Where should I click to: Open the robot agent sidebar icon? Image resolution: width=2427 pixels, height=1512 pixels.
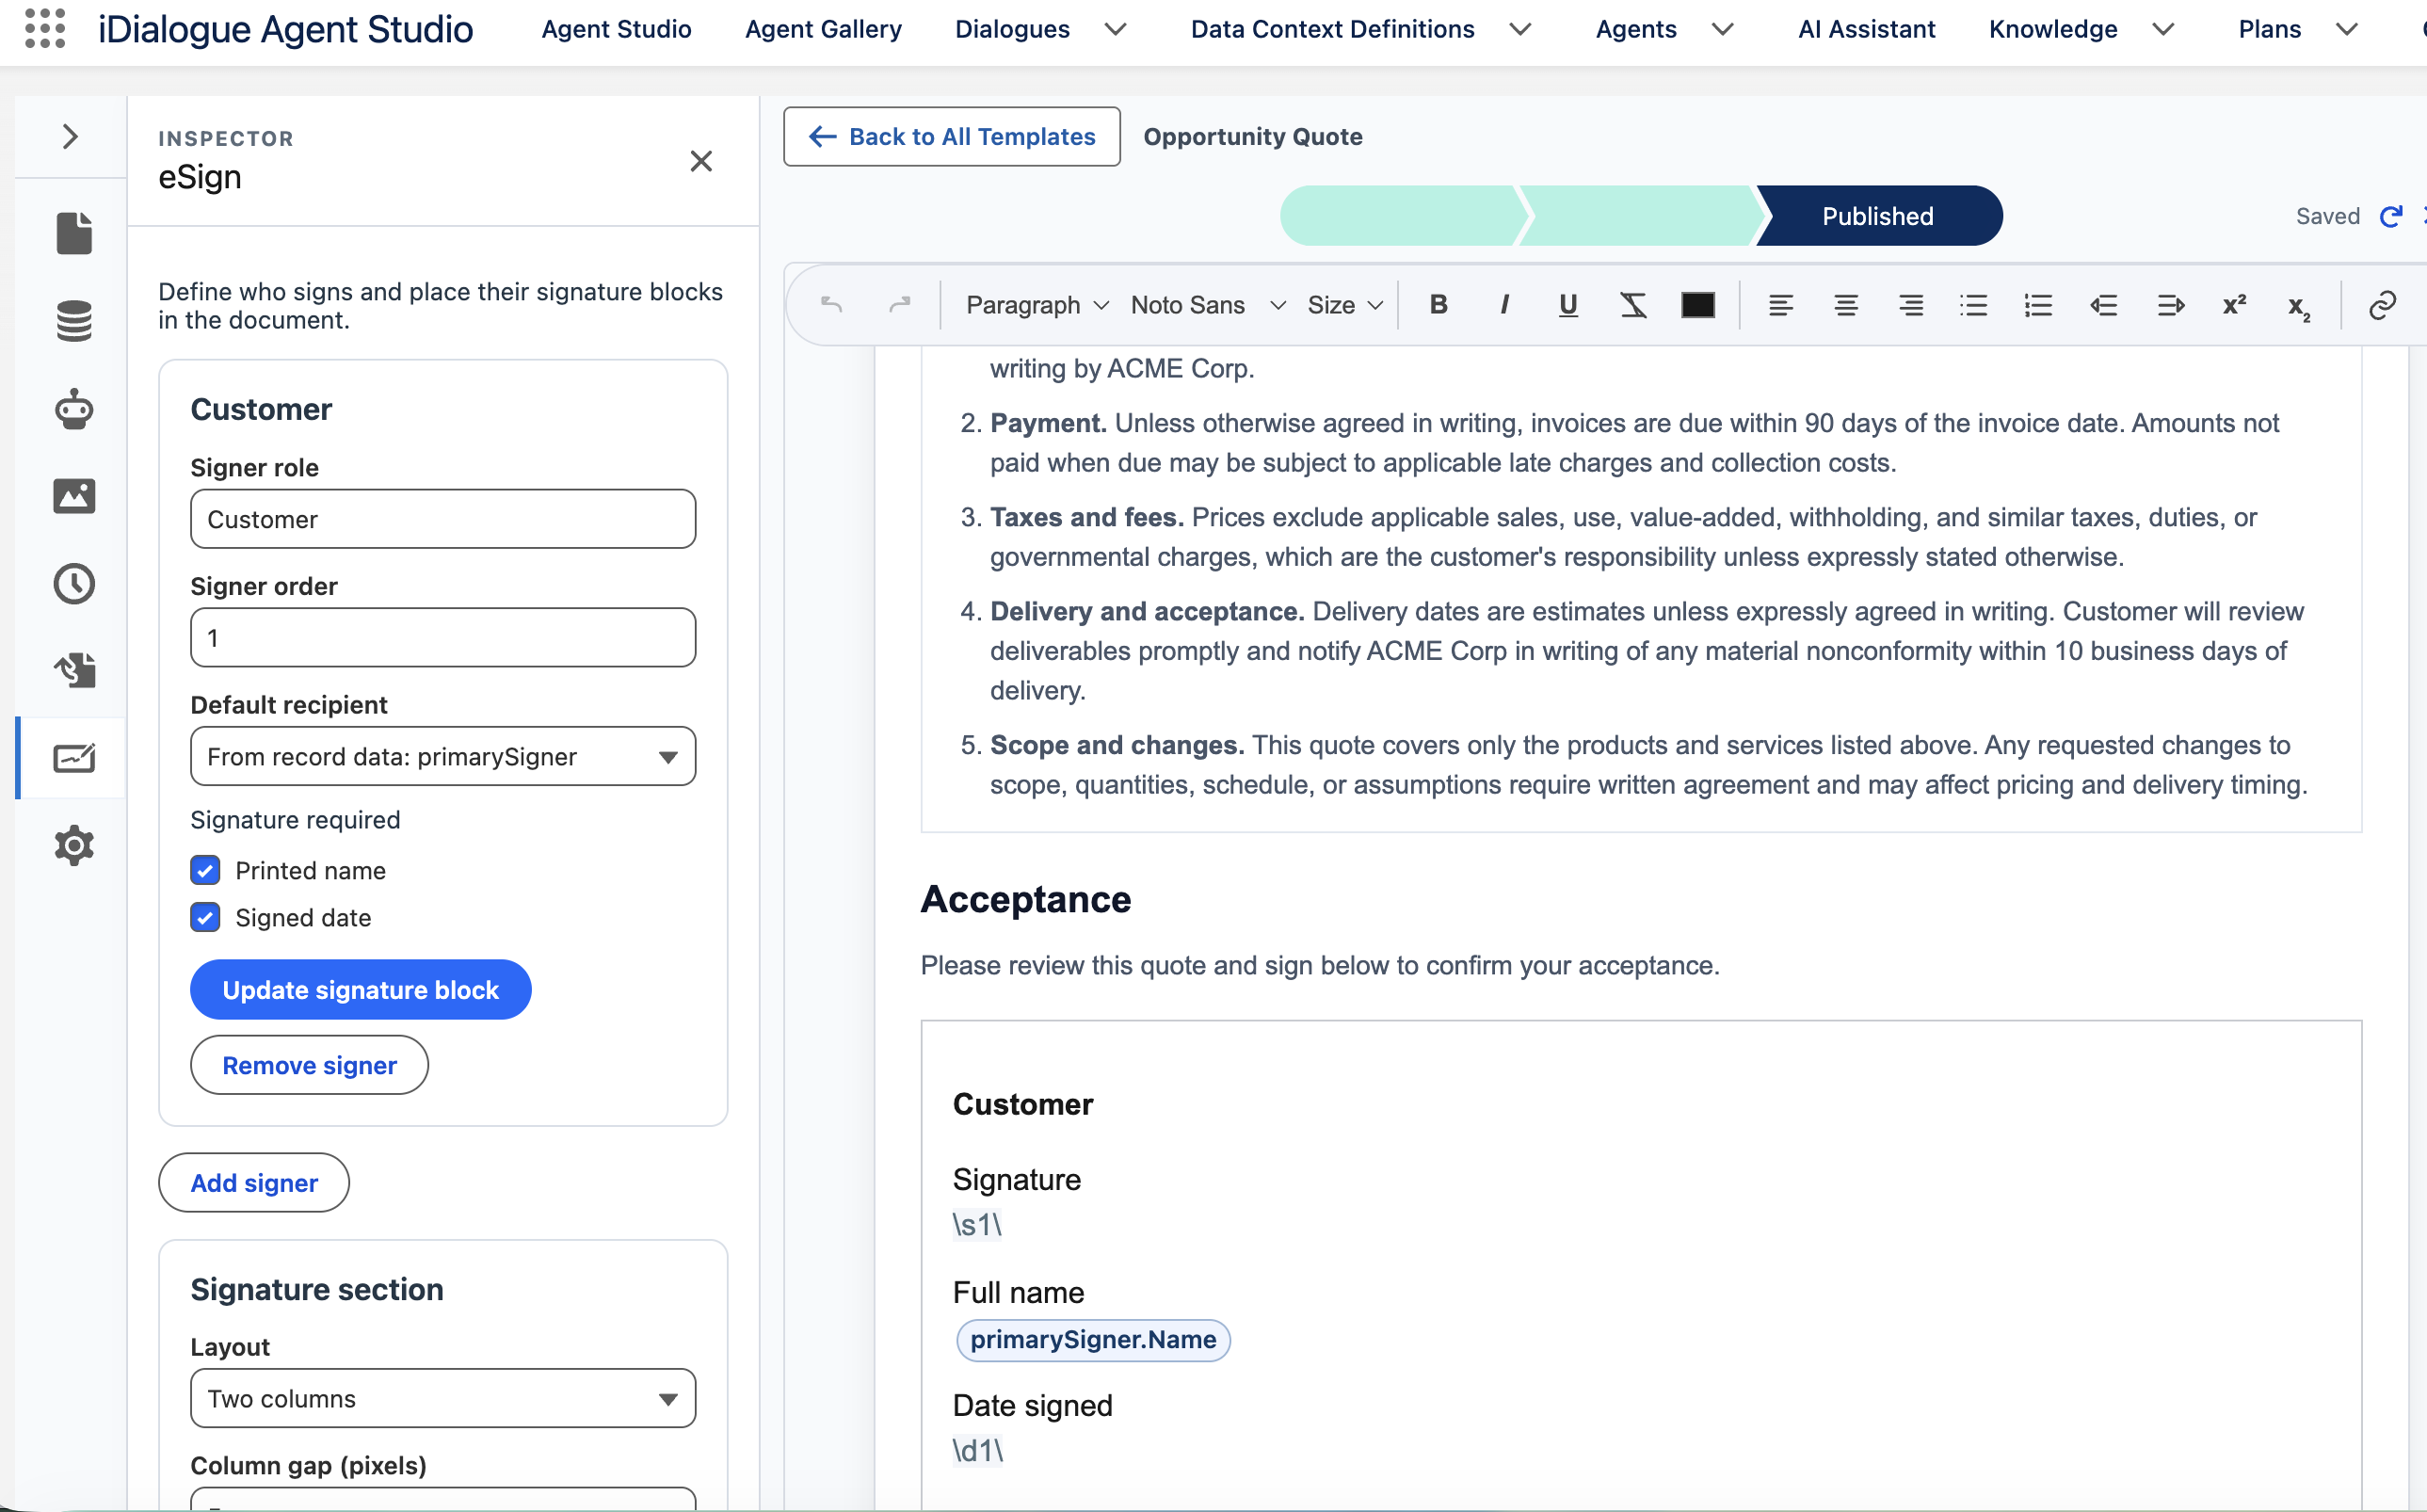[x=74, y=409]
